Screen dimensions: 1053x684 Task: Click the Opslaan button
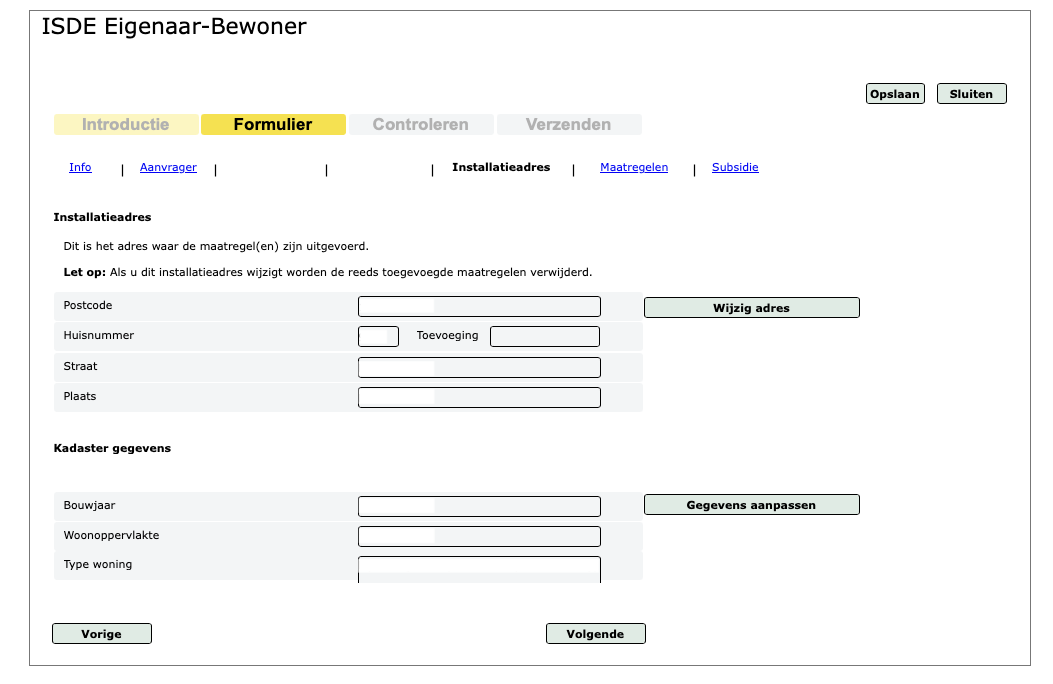coord(894,94)
